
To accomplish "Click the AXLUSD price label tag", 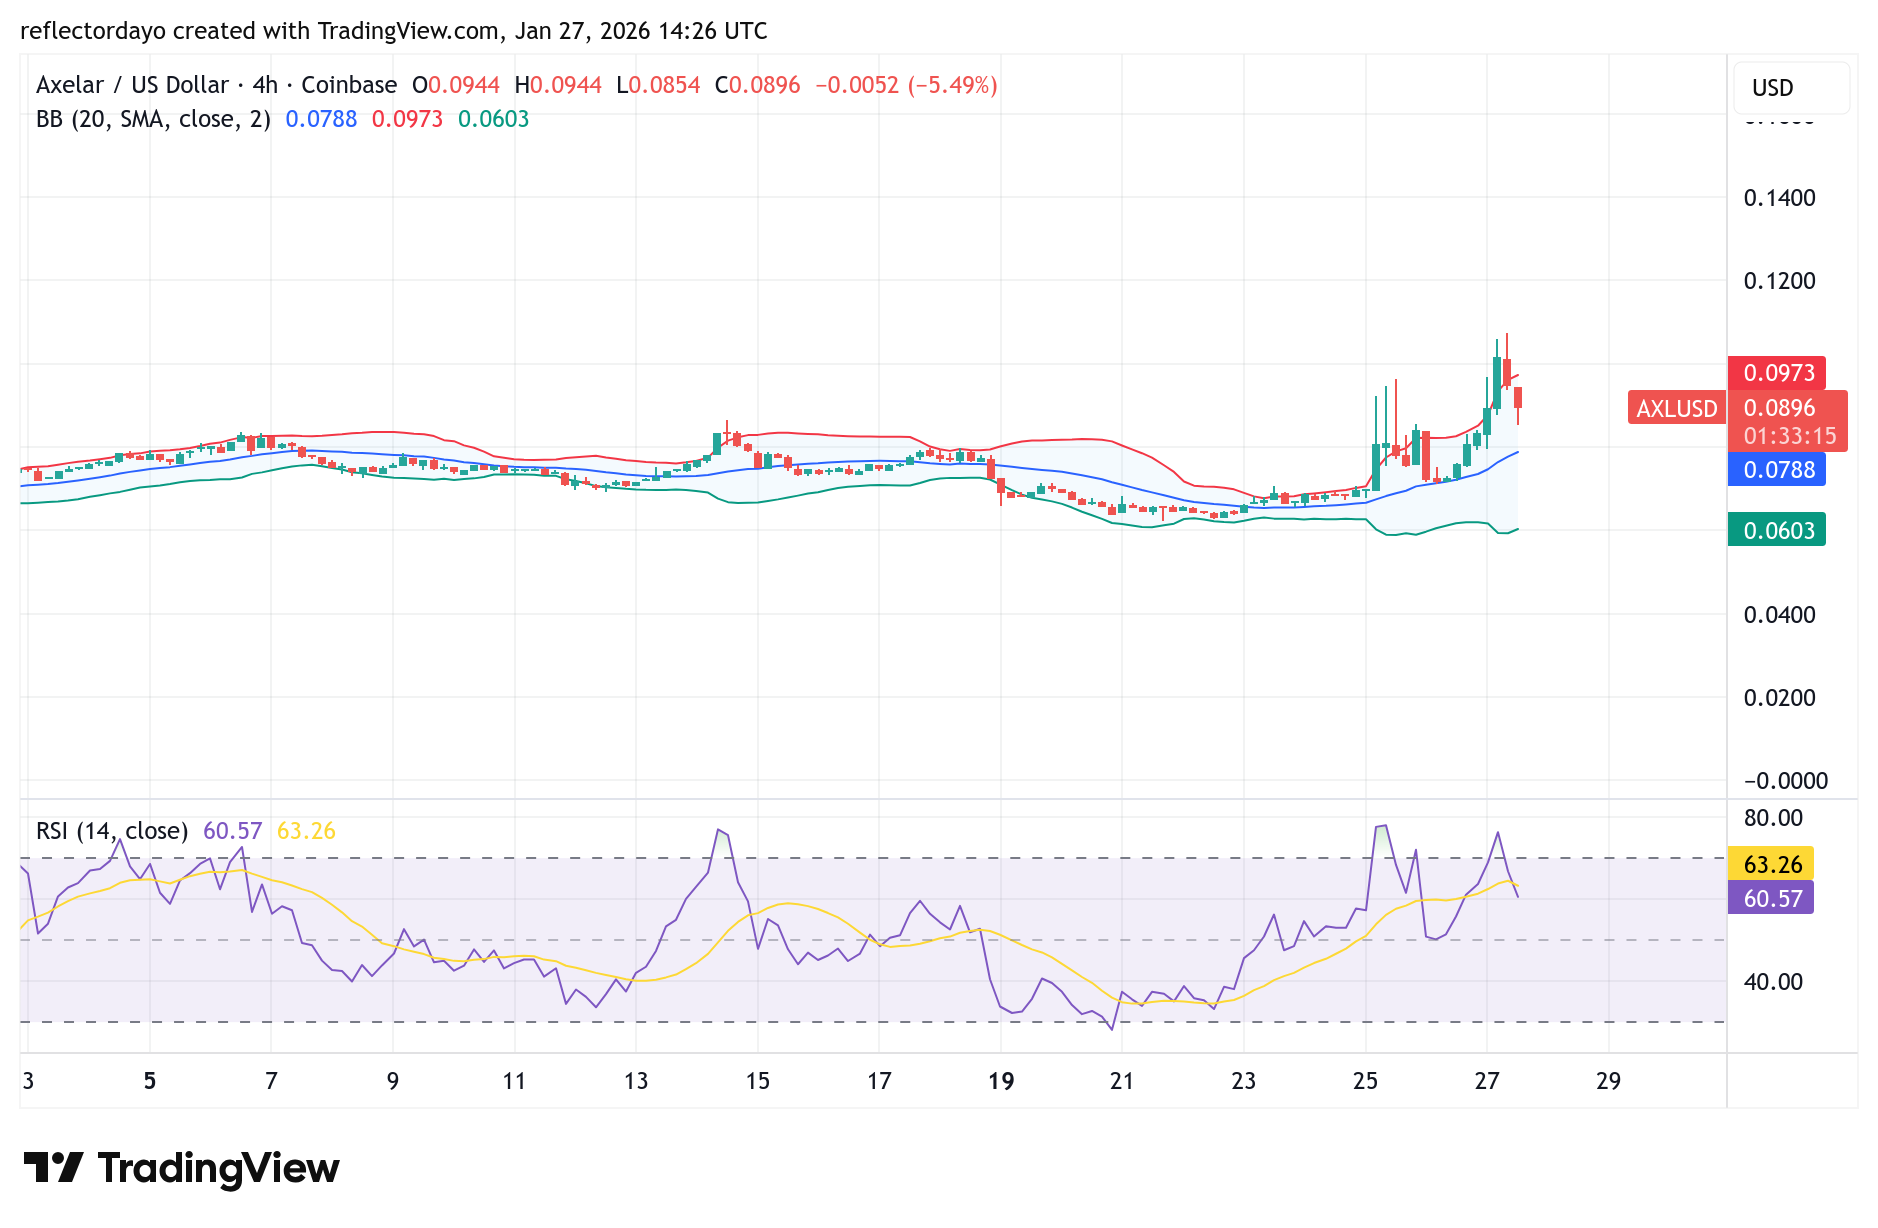I will coord(1677,408).
